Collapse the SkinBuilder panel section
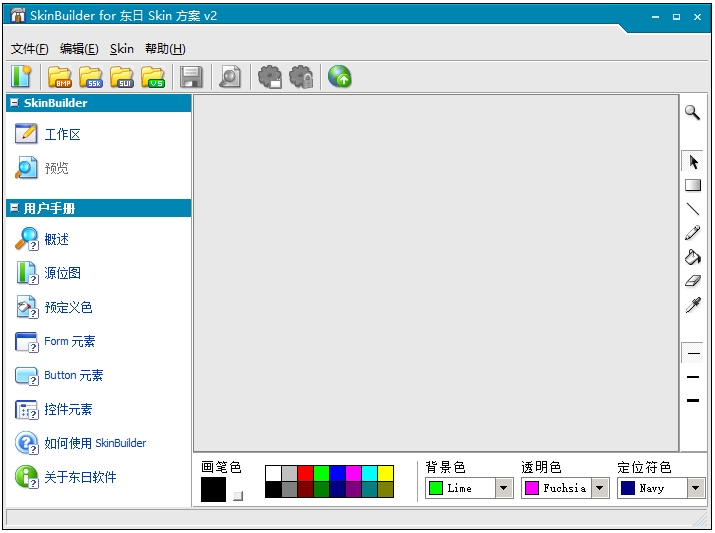 (14, 103)
